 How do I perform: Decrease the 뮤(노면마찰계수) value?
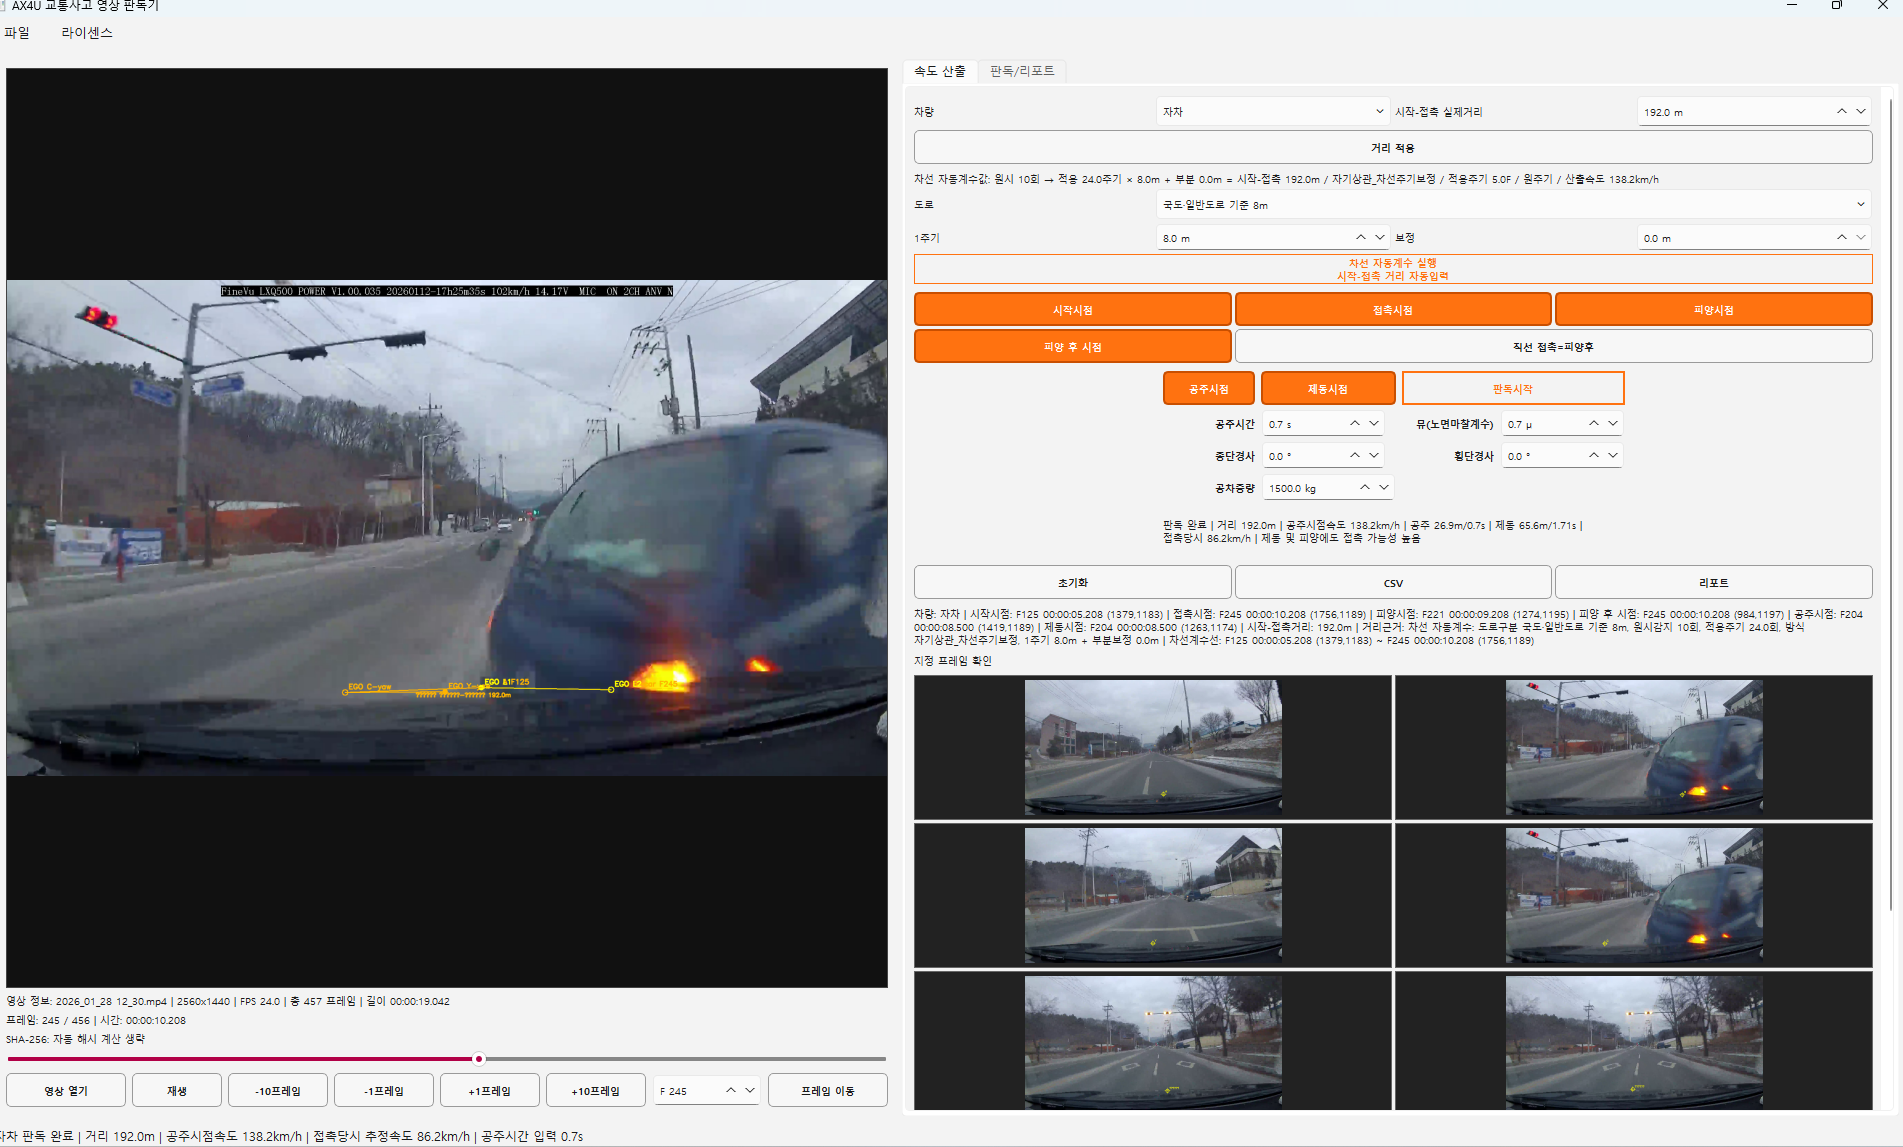[1613, 424]
